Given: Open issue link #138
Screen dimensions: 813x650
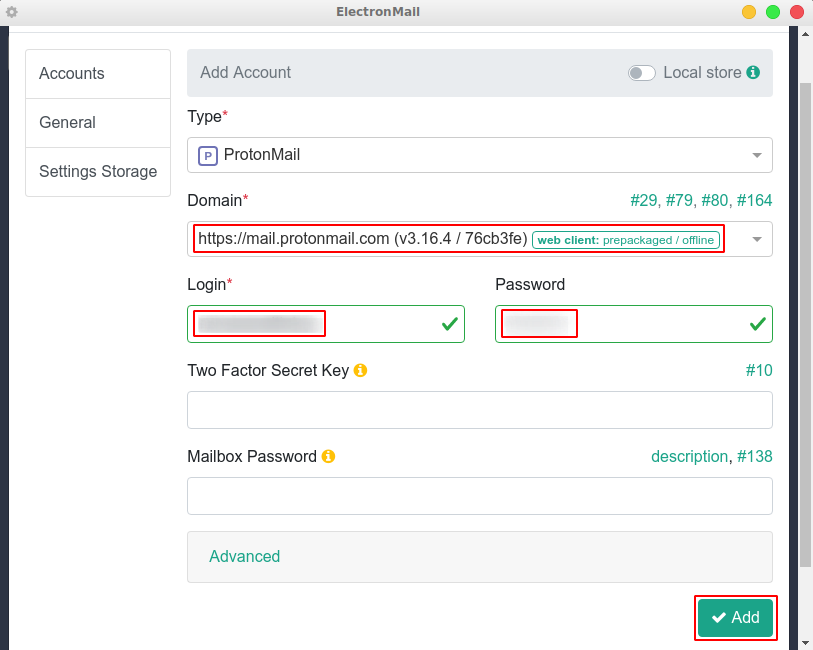Looking at the screenshot, I should click(x=755, y=457).
